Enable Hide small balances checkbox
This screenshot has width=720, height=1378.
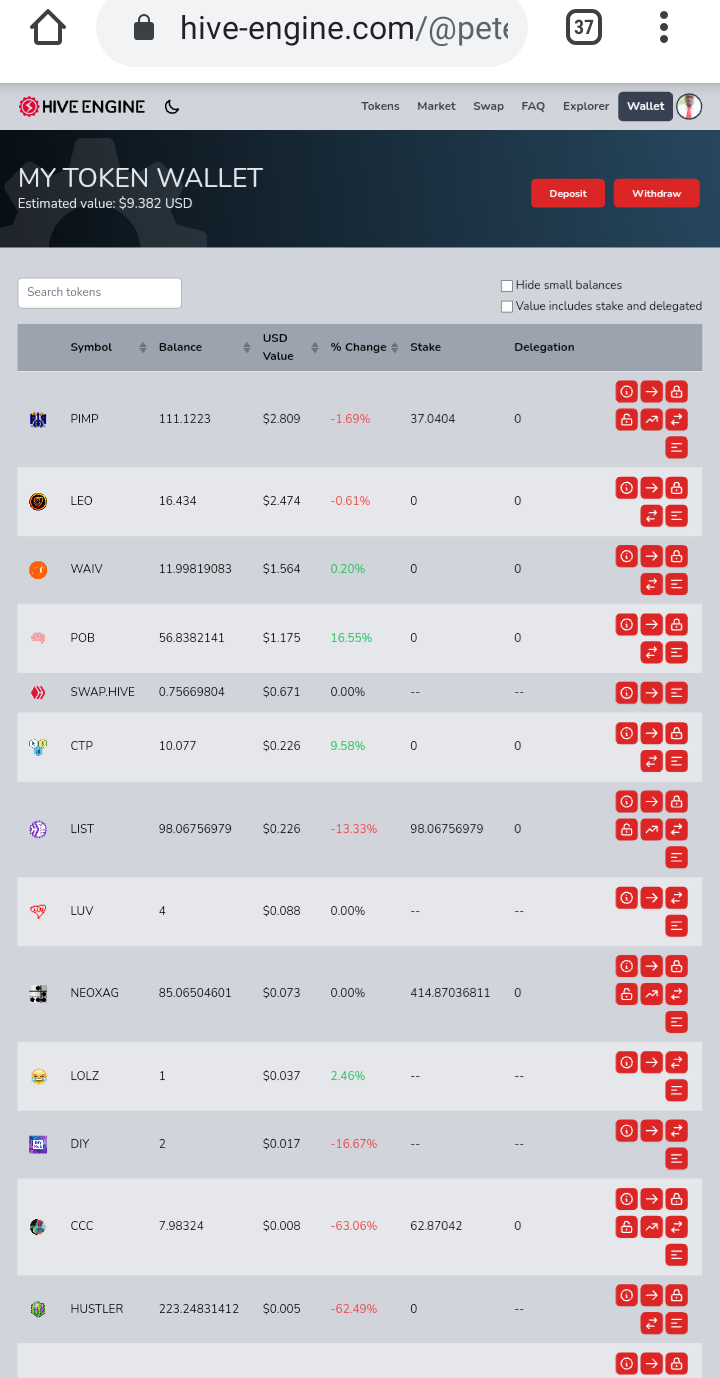click(x=507, y=286)
